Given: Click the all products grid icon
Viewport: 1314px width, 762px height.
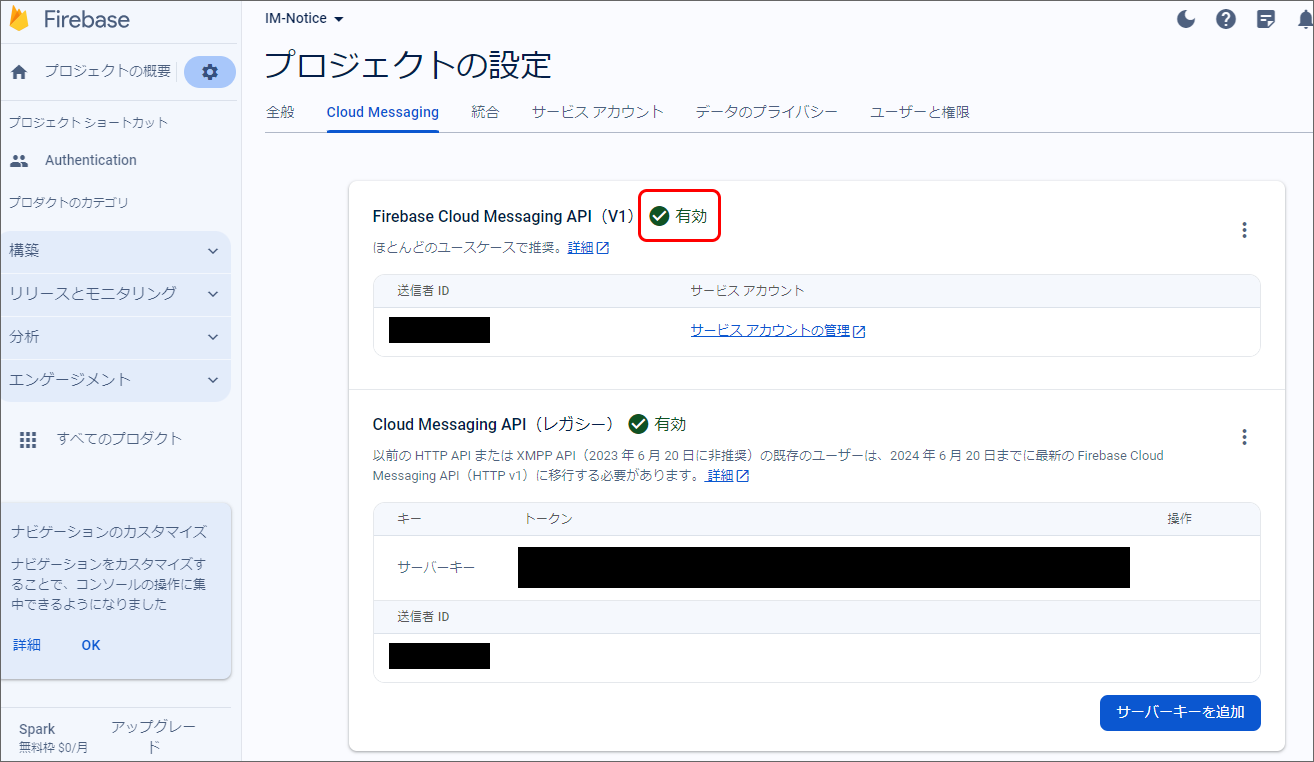Looking at the screenshot, I should [x=28, y=439].
